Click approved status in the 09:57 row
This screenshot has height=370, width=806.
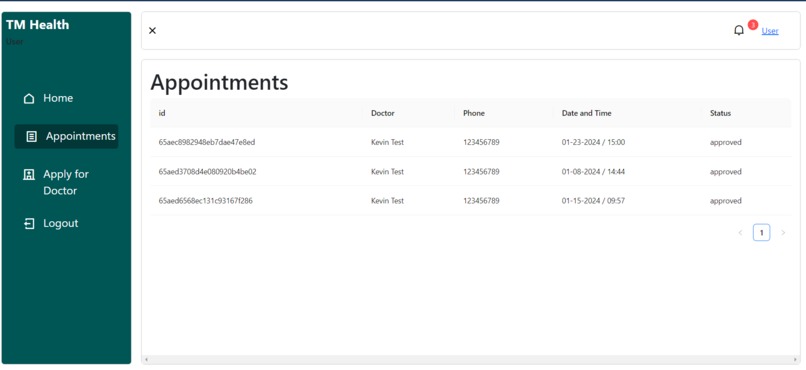725,201
